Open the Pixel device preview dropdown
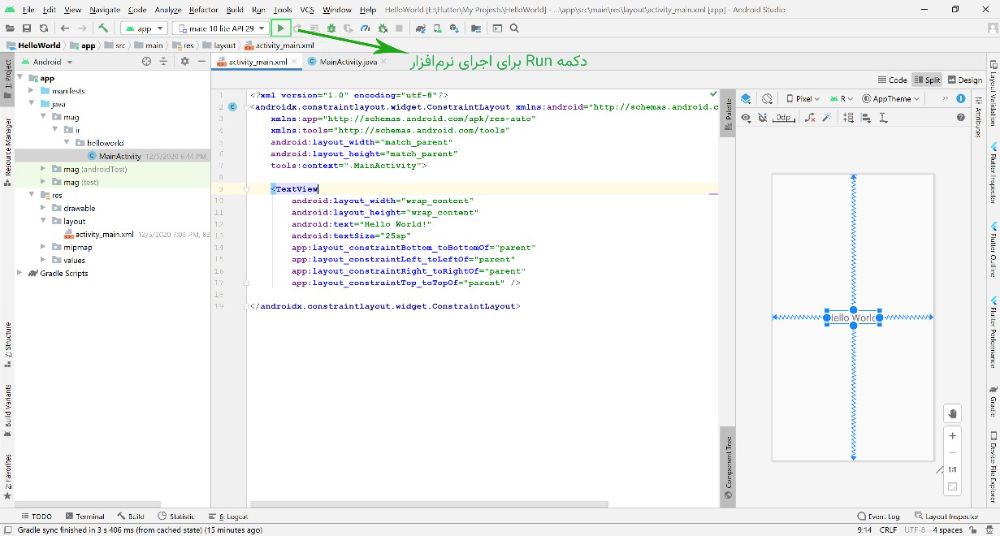 click(803, 99)
